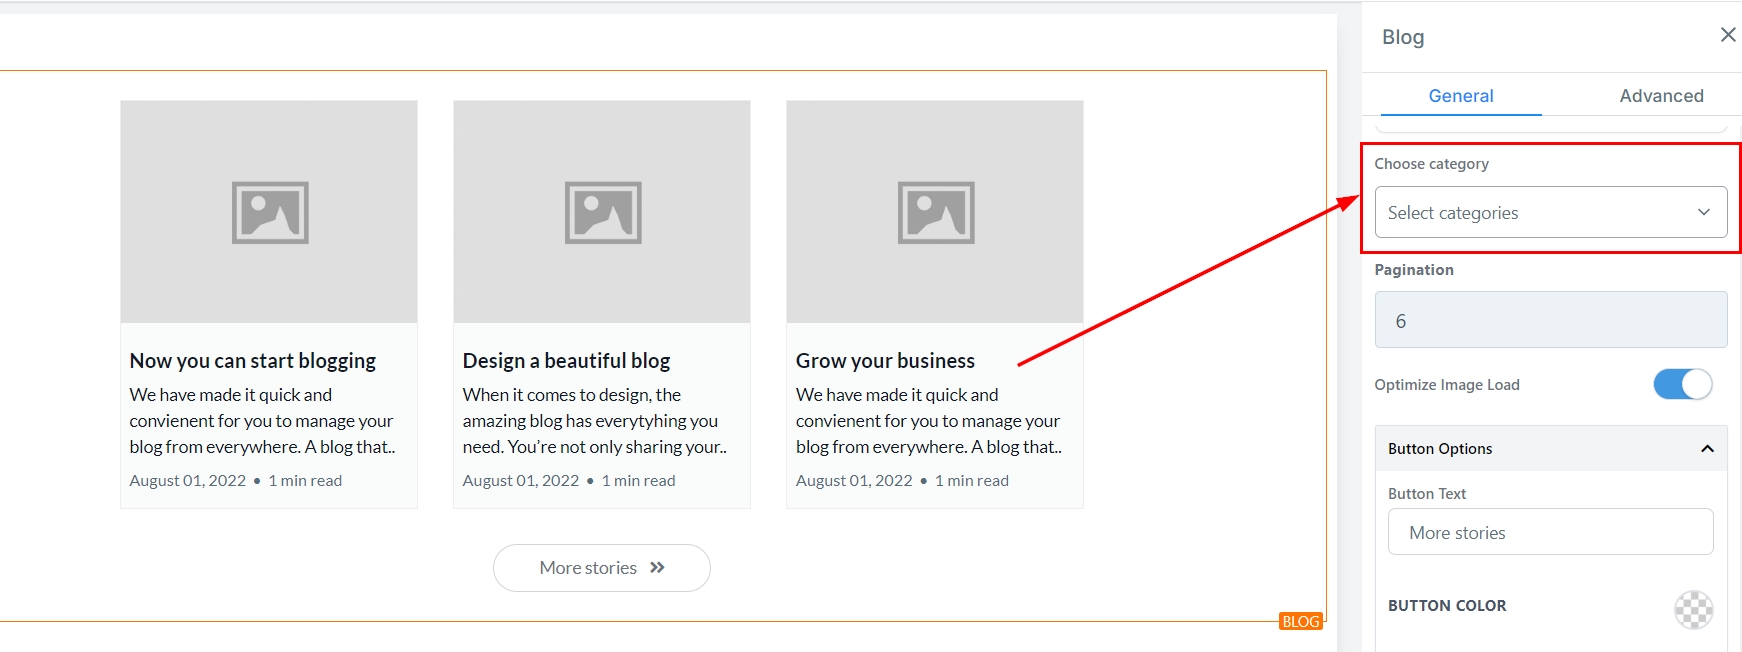Click the double arrow icon on More stories
The height and width of the screenshot is (652, 1742).
click(657, 568)
